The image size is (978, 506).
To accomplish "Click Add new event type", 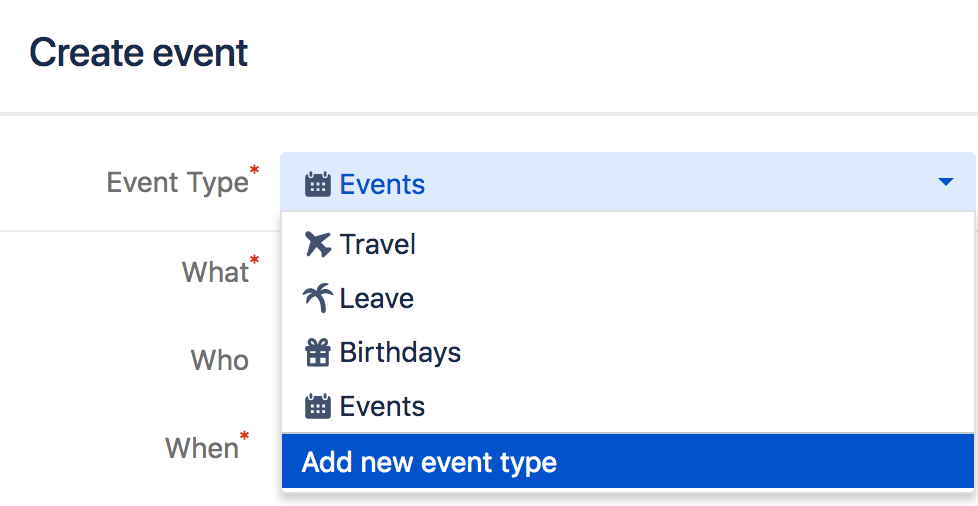I will (x=627, y=462).
